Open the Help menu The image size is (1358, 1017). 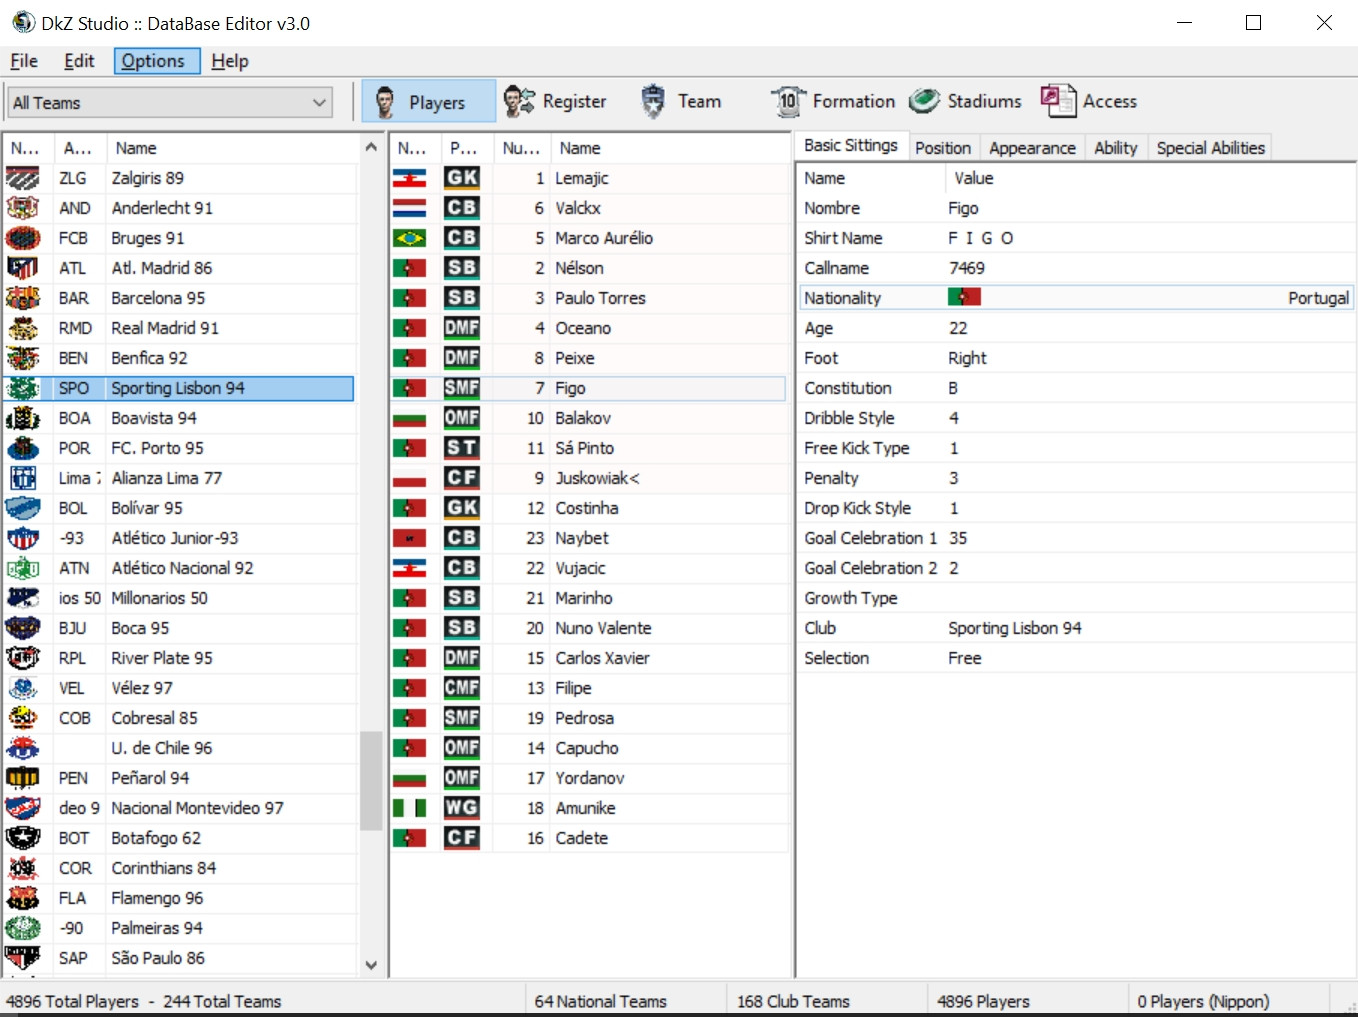click(x=230, y=61)
